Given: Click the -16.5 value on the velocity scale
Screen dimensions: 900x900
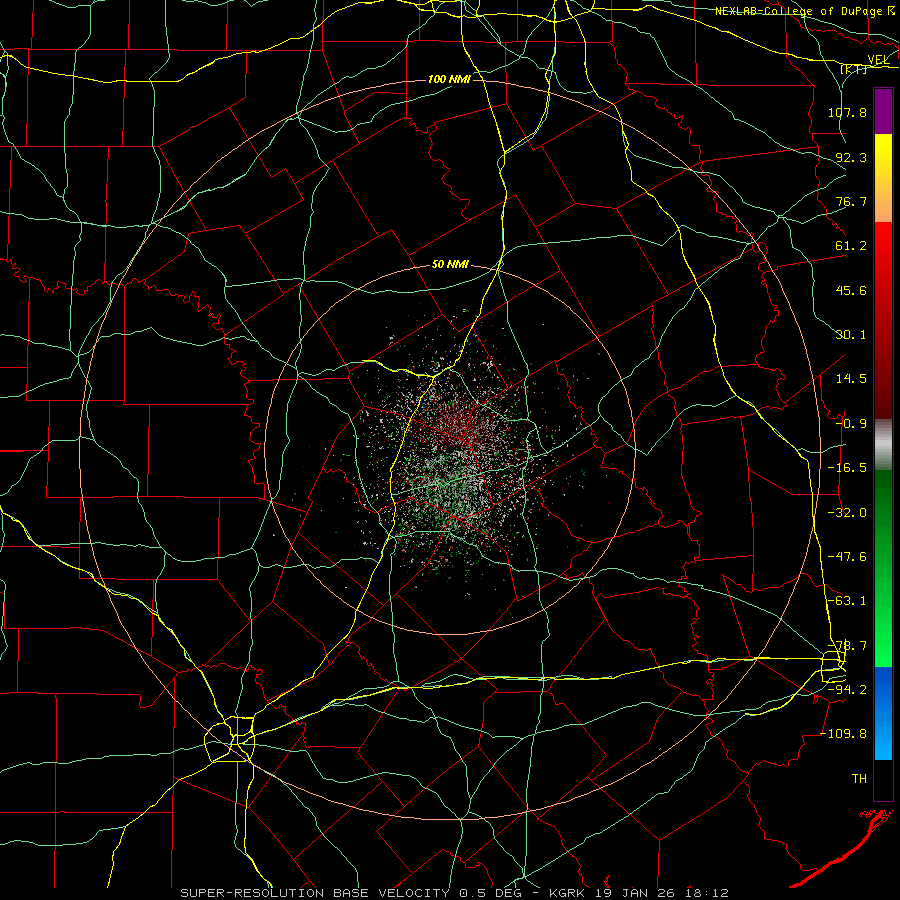Looking at the screenshot, I should (847, 468).
